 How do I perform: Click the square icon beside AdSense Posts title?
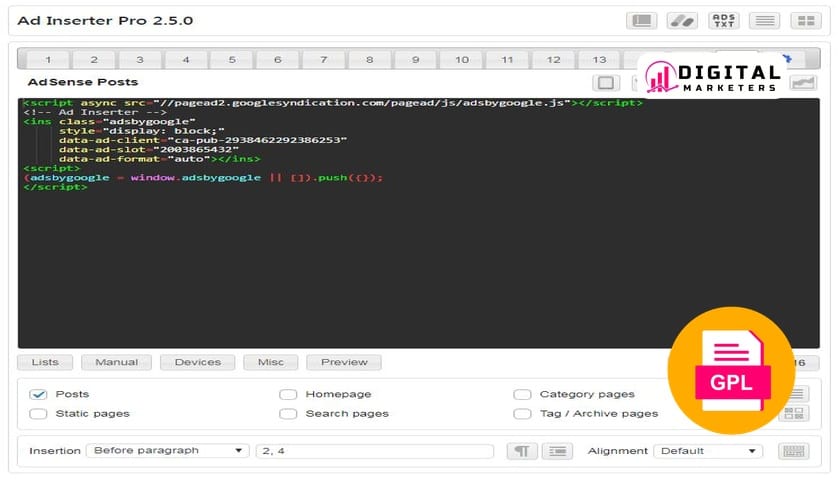(605, 83)
